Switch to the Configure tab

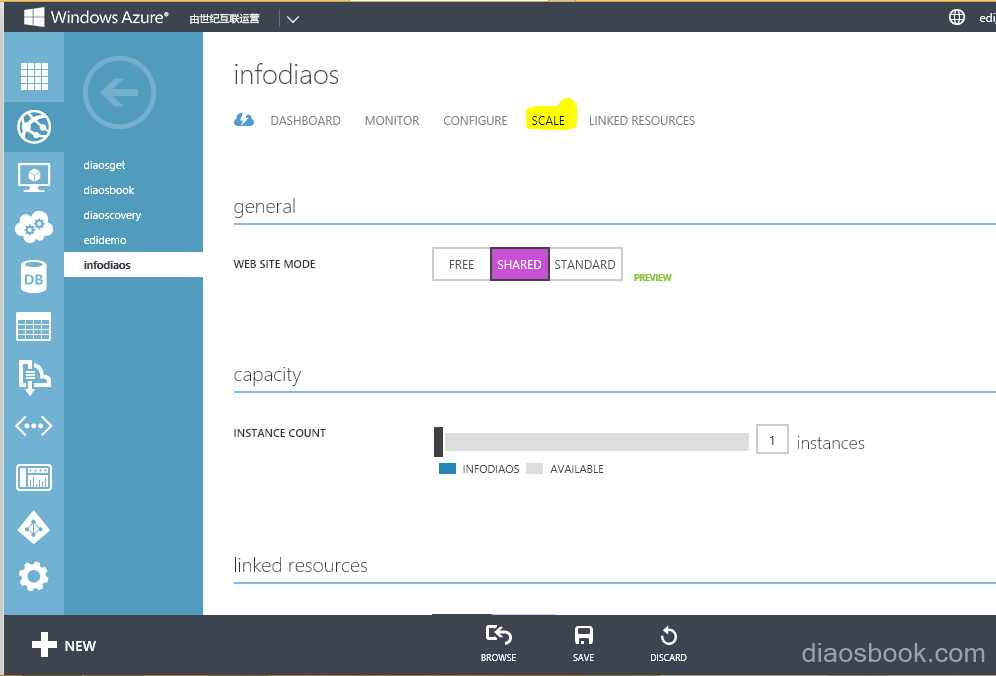pyautogui.click(x=475, y=121)
